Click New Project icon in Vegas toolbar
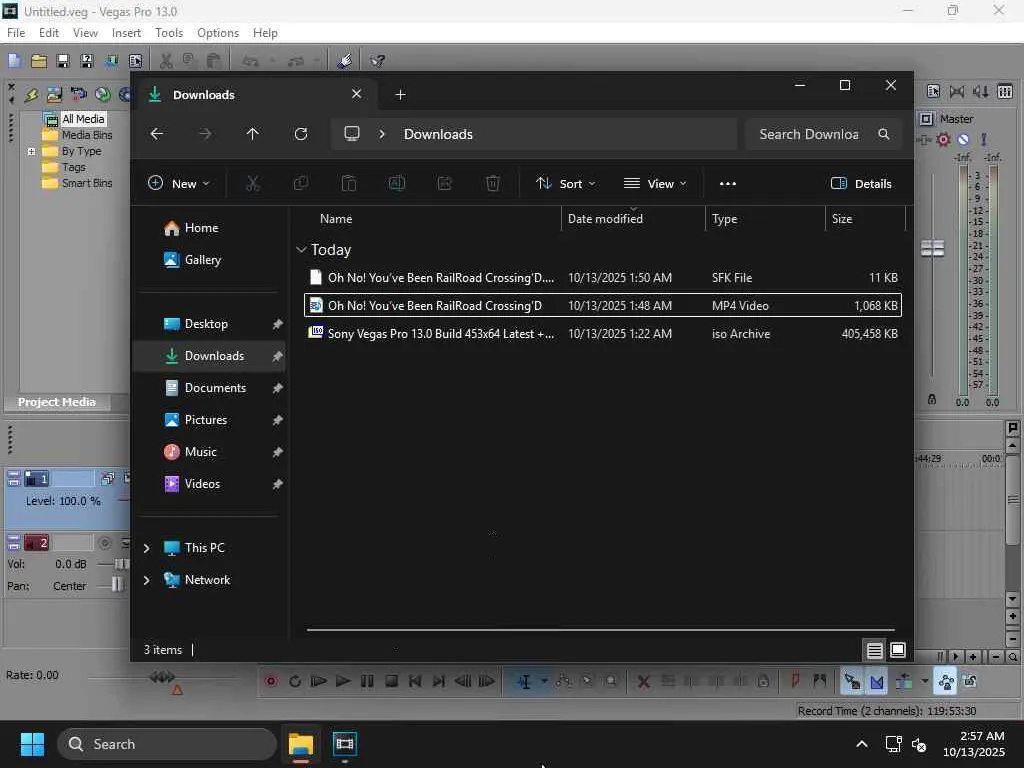 14,61
